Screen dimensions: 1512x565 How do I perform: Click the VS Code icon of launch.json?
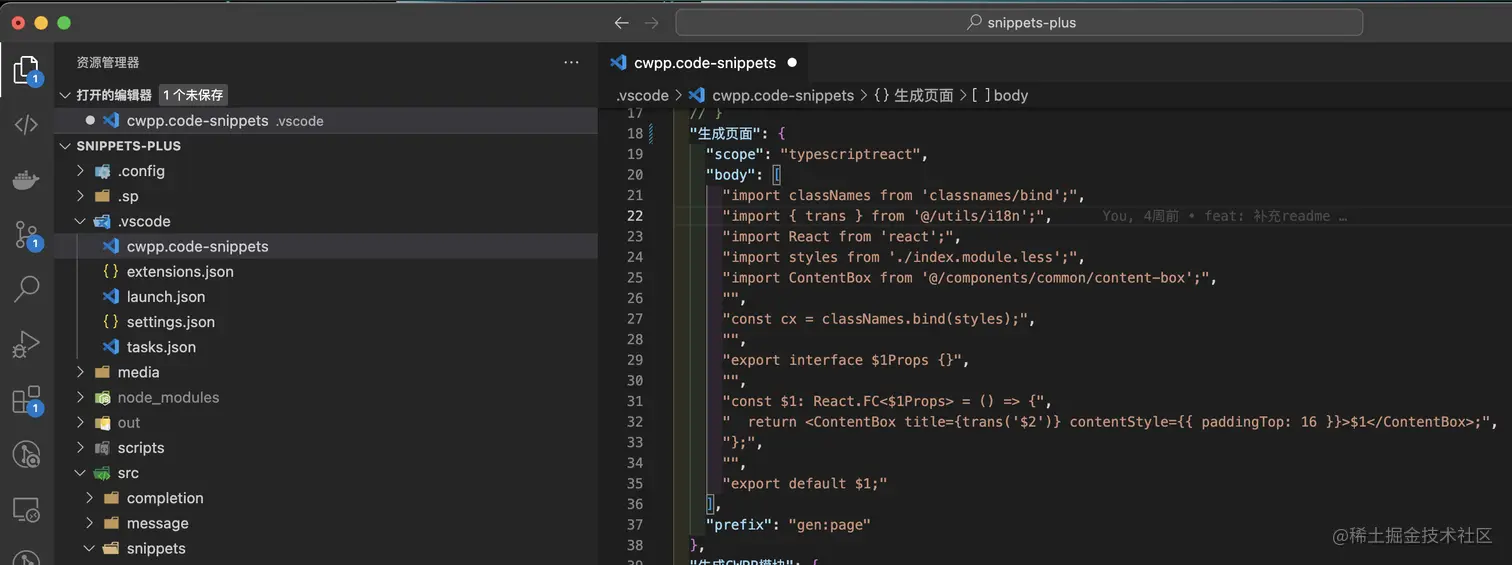point(110,297)
